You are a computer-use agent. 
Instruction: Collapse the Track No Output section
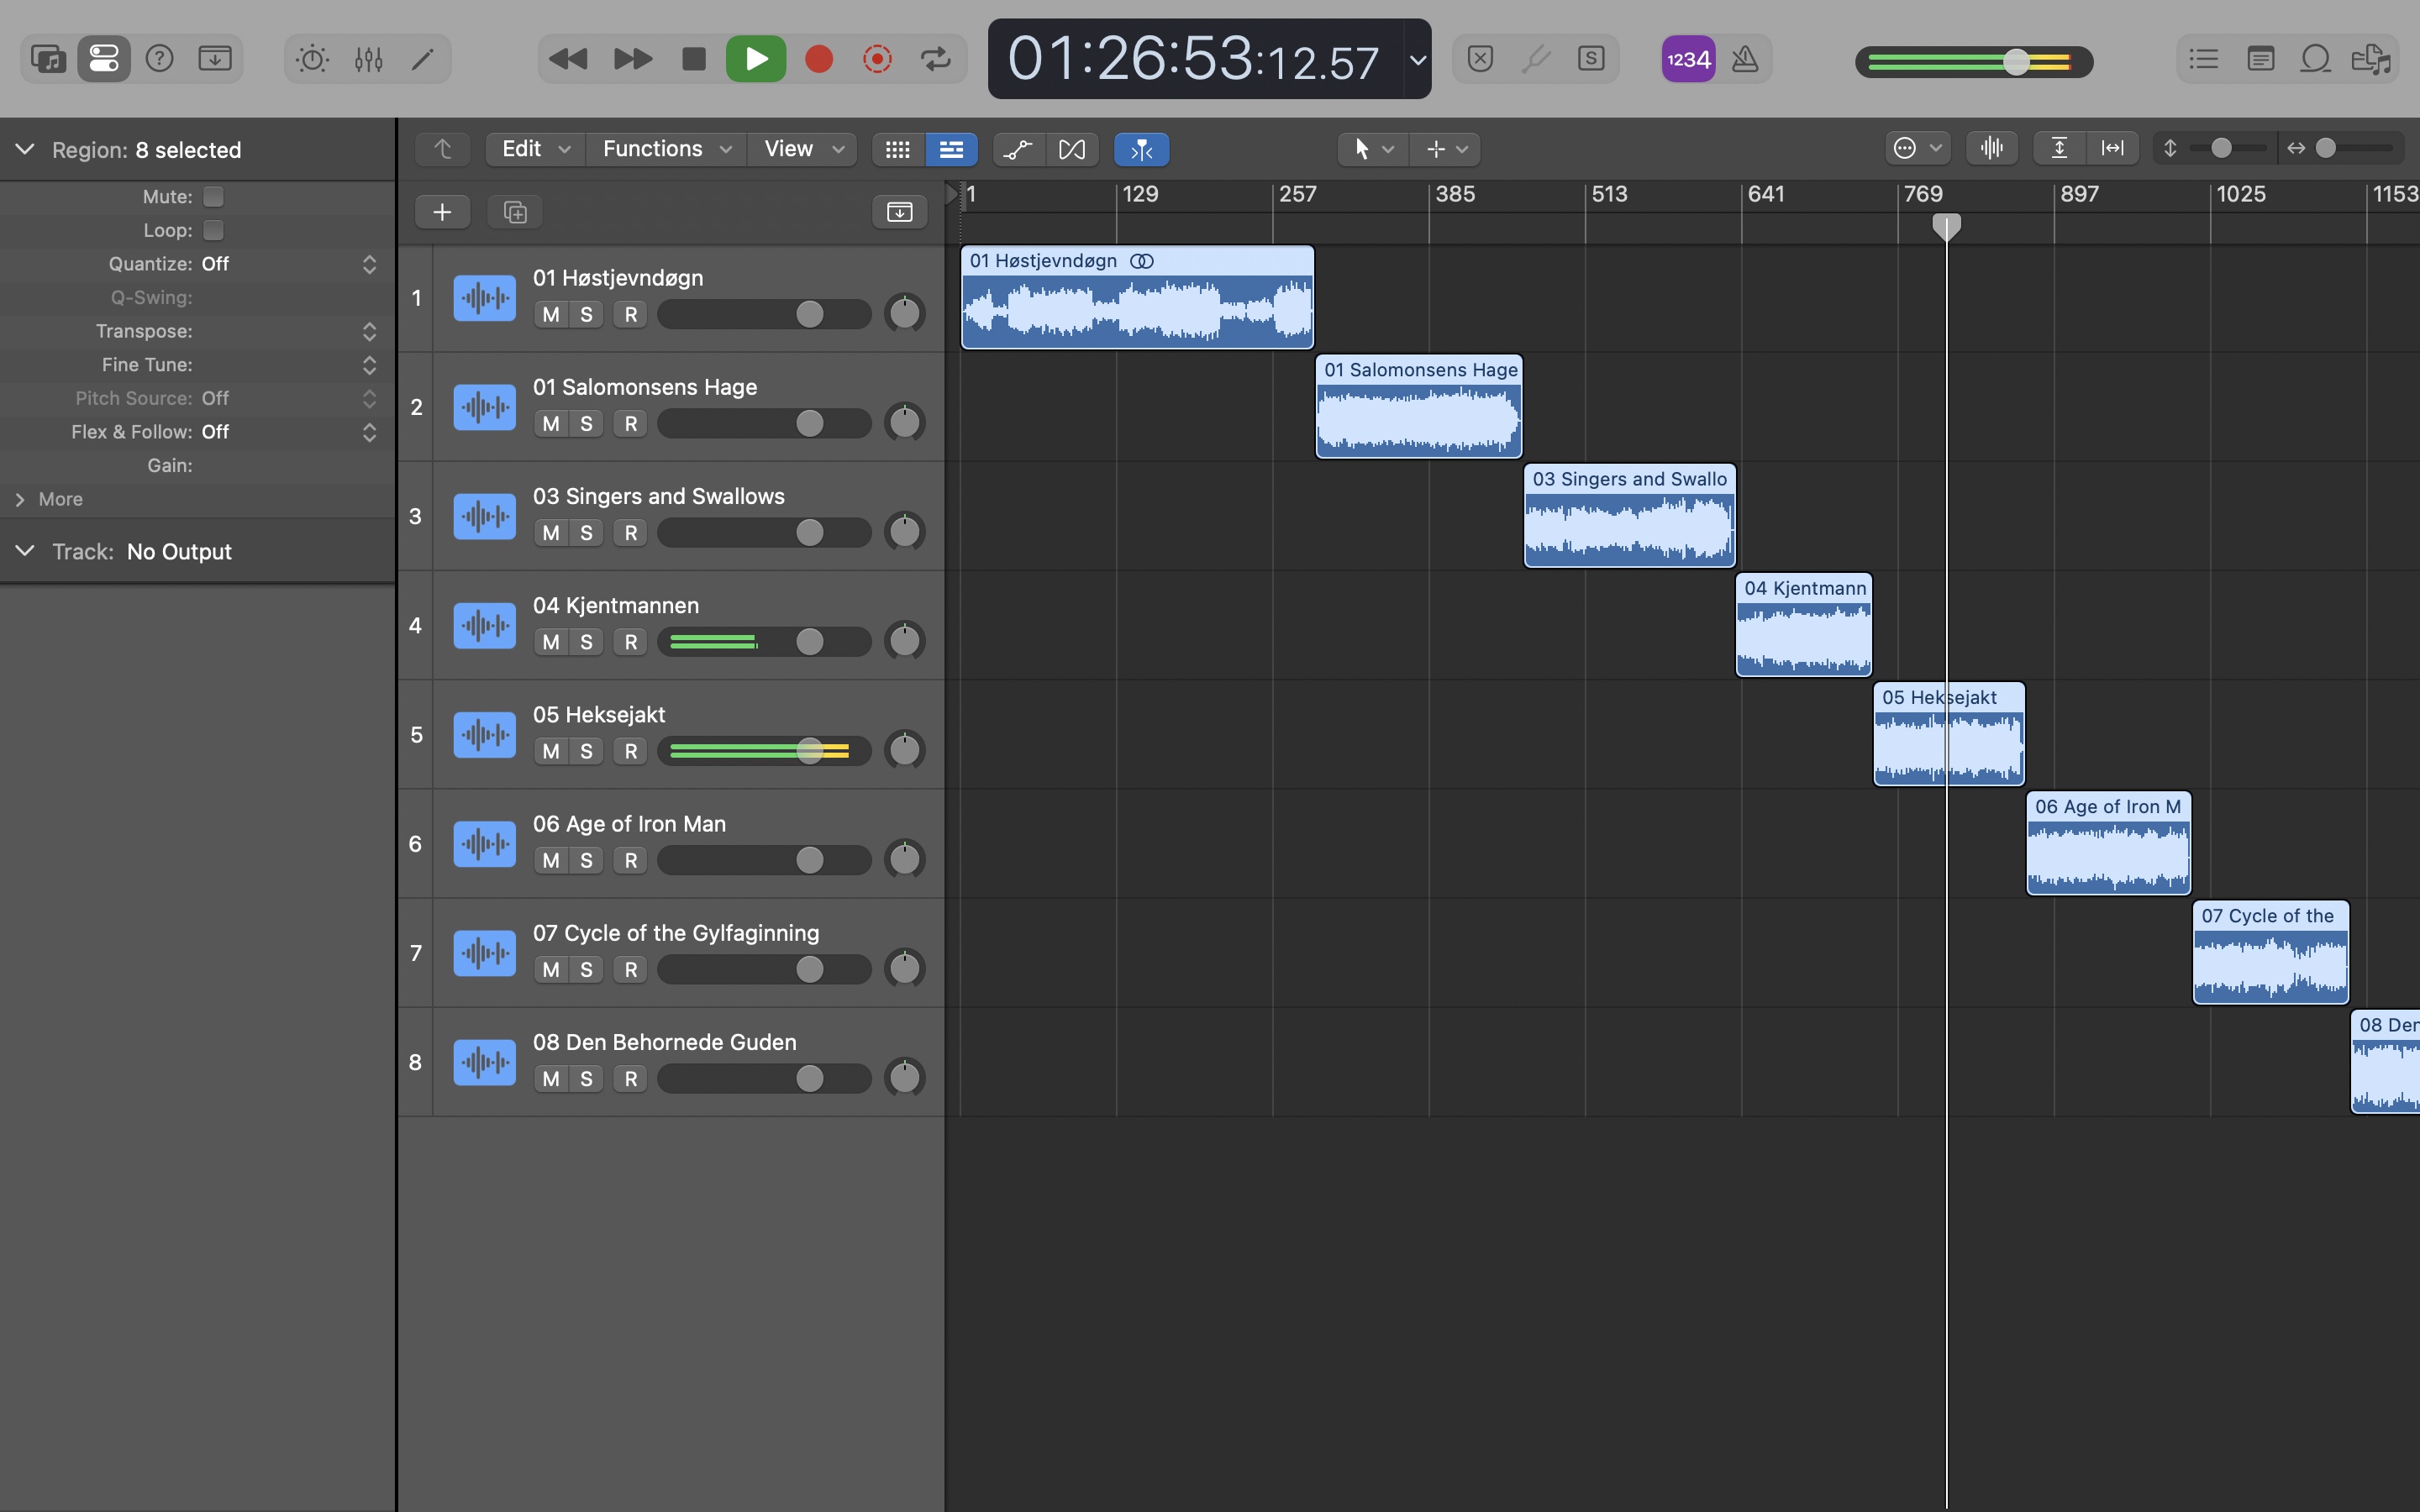click(25, 551)
